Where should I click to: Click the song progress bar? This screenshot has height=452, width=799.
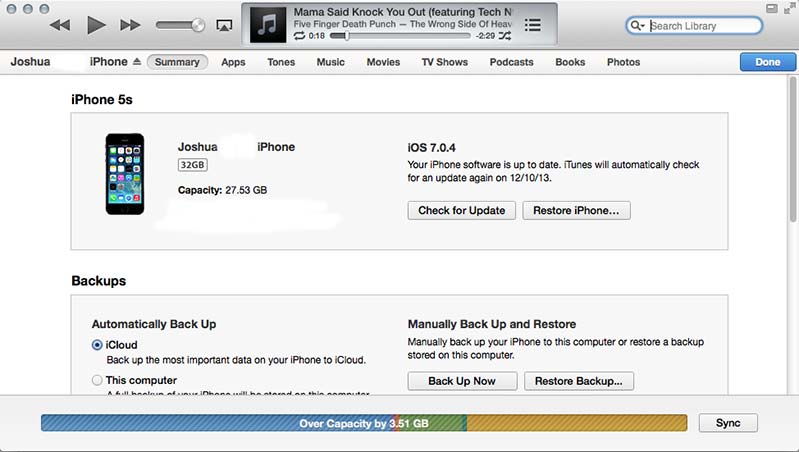[x=400, y=36]
